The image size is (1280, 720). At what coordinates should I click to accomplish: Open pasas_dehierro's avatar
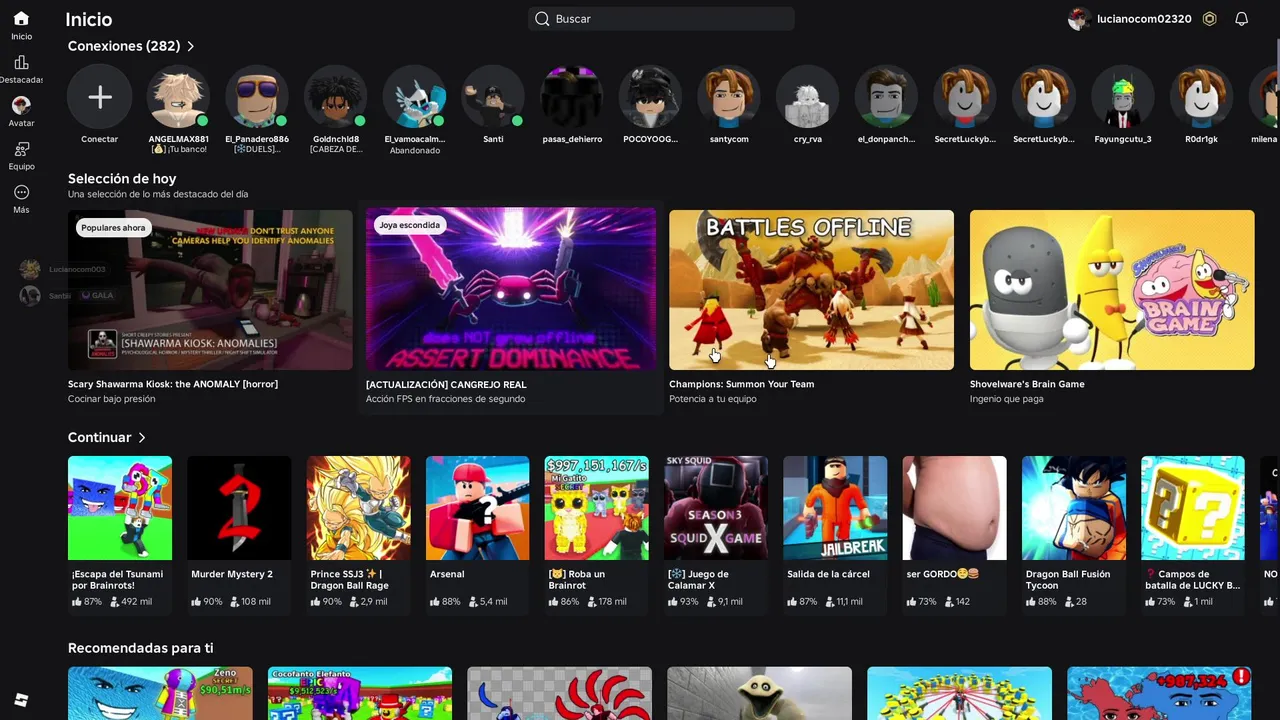point(572,97)
